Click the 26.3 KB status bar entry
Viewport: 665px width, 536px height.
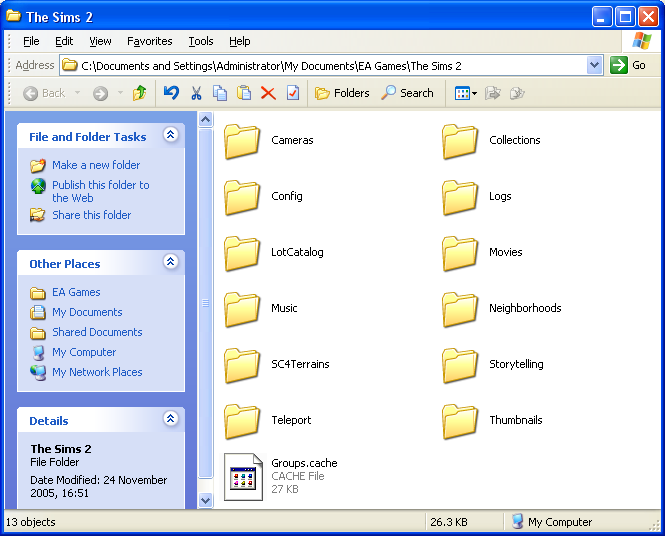point(449,522)
